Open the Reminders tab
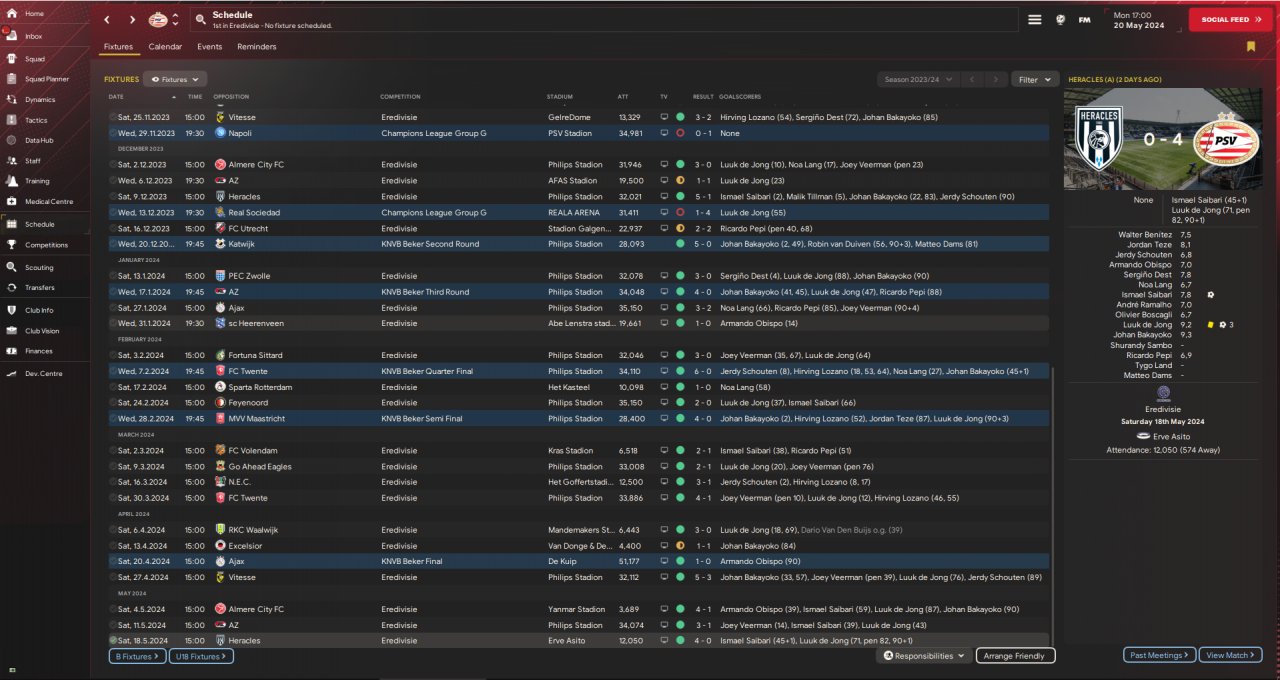Viewport: 1280px width, 680px height. pyautogui.click(x=257, y=47)
